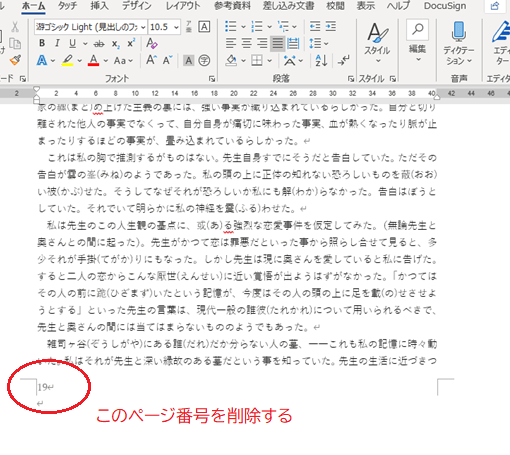Viewport: 510px width, 455px height.
Task: Decrease paragraph indent
Action: pyautogui.click(x=315, y=26)
